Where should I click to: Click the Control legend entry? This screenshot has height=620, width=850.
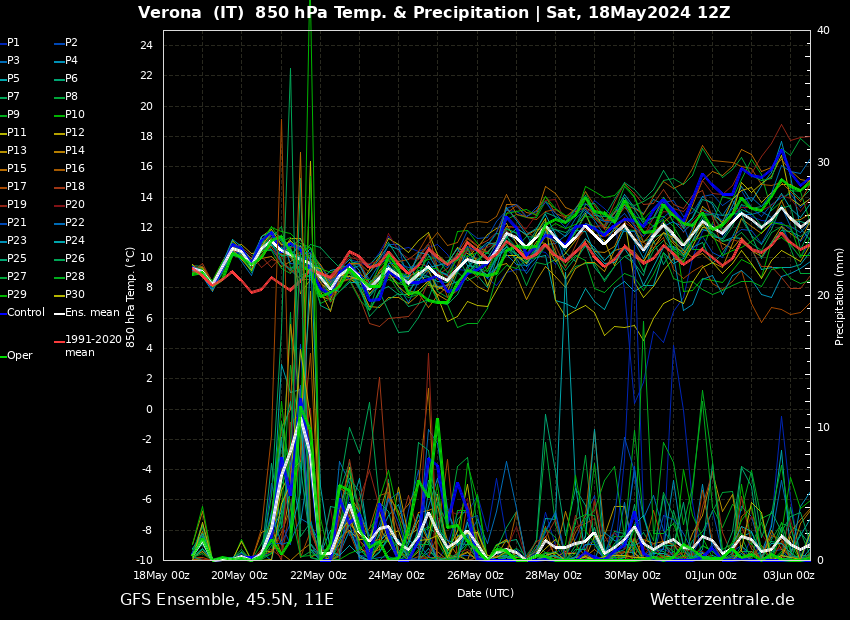pos(22,313)
